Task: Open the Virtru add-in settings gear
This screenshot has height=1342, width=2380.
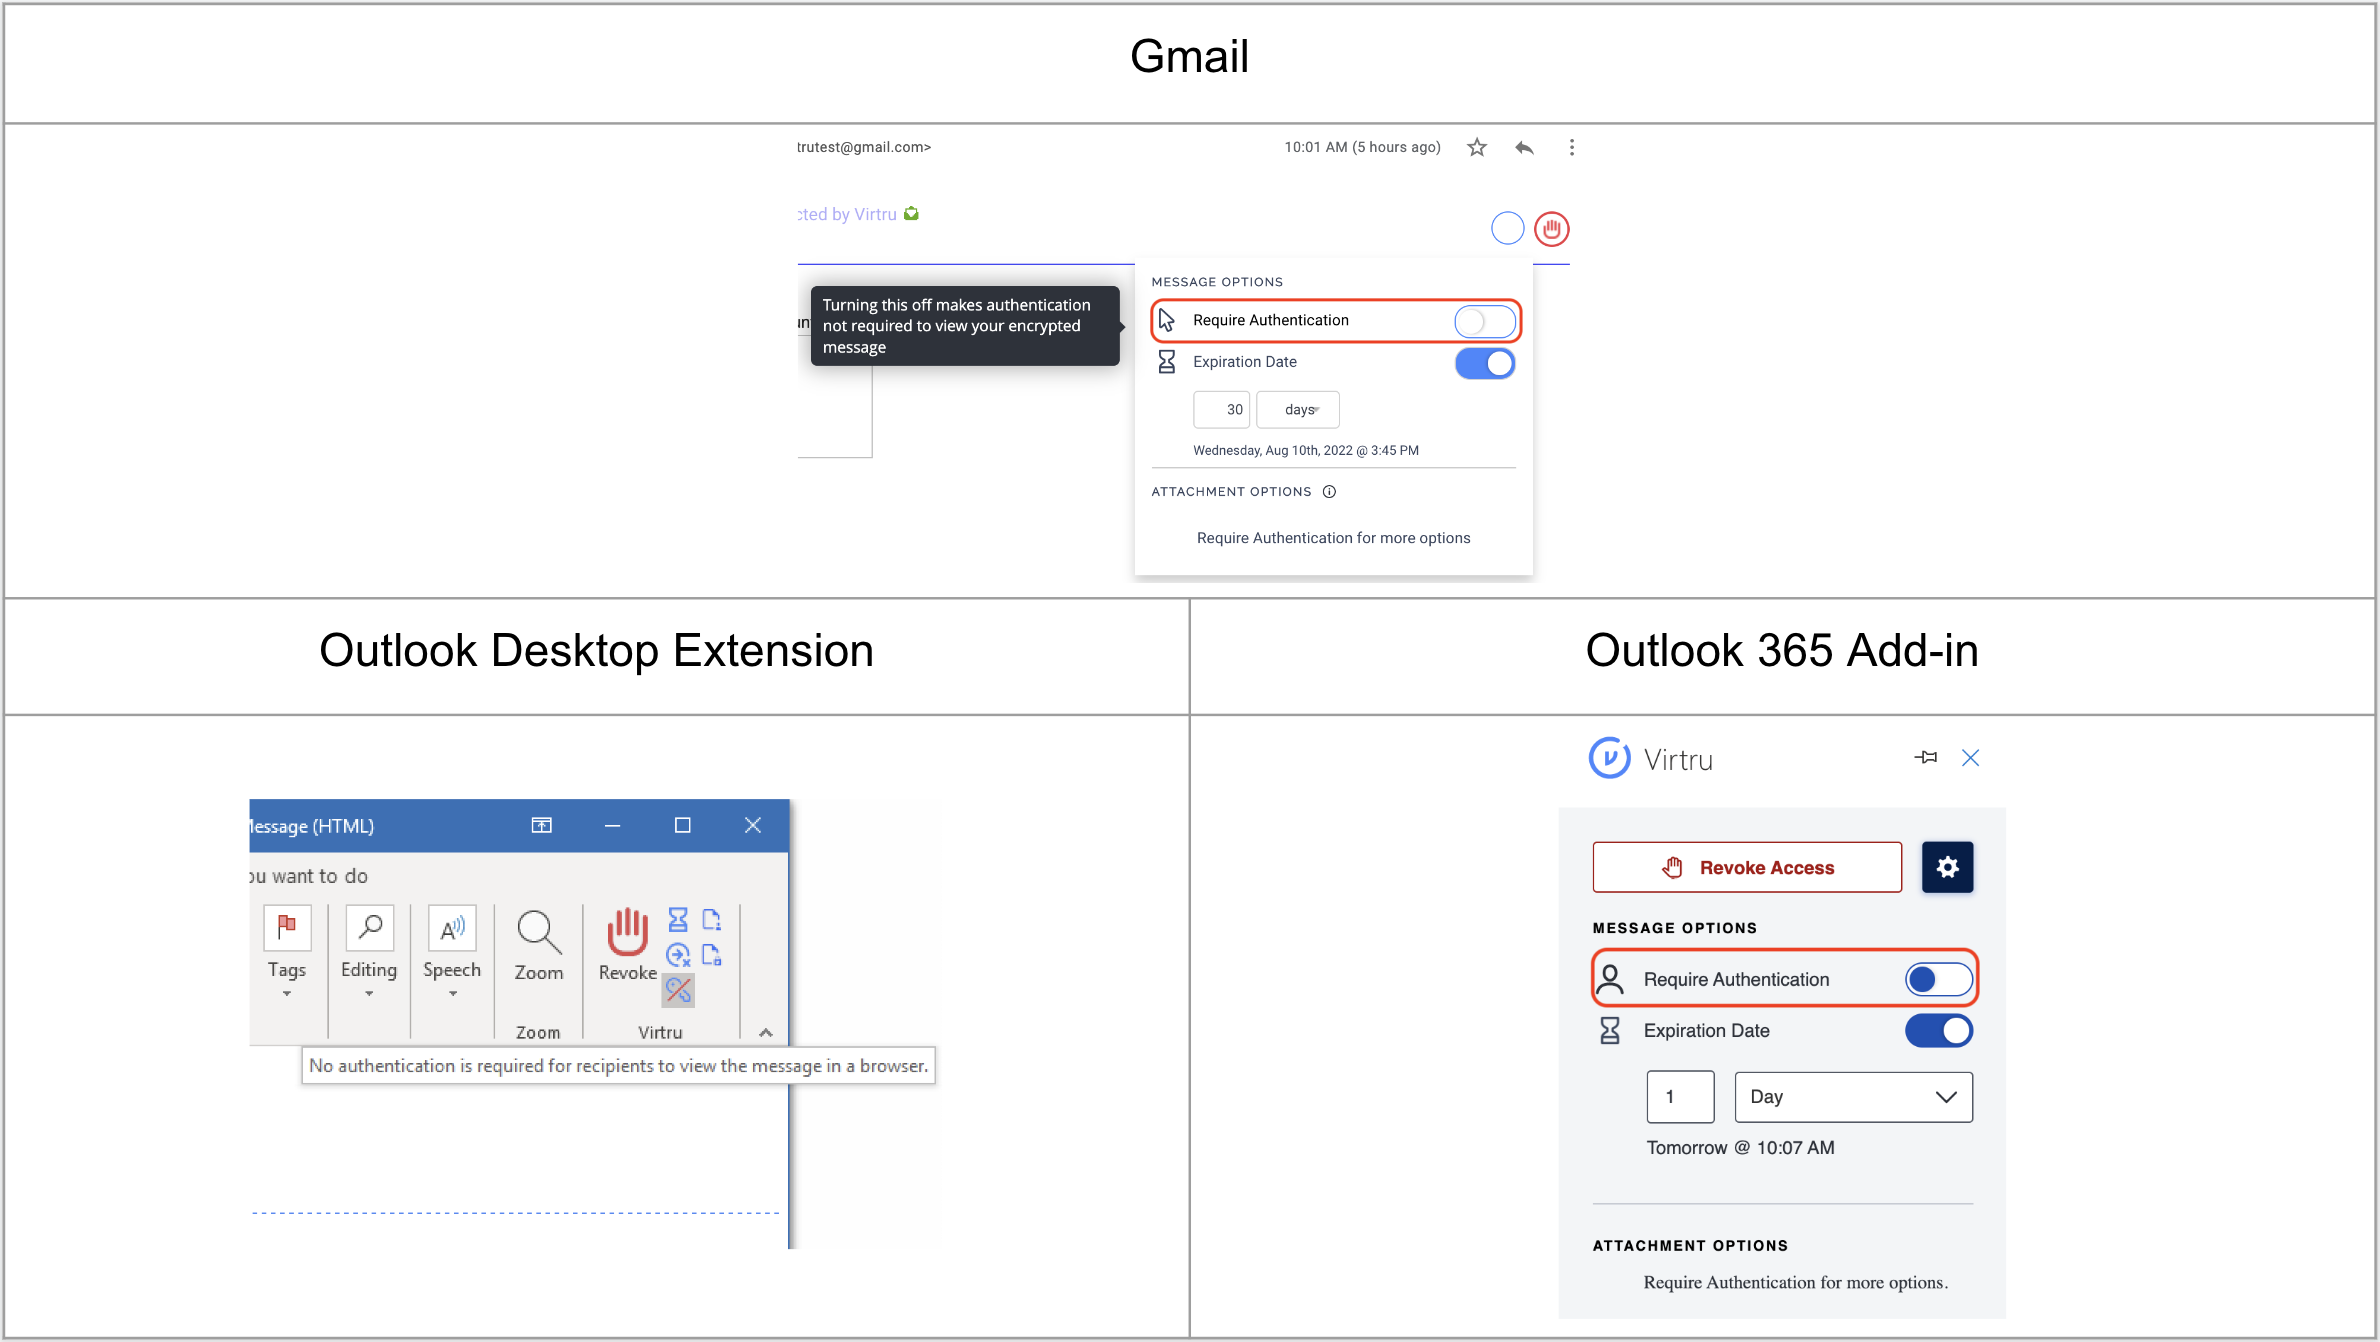Action: [x=1947, y=867]
